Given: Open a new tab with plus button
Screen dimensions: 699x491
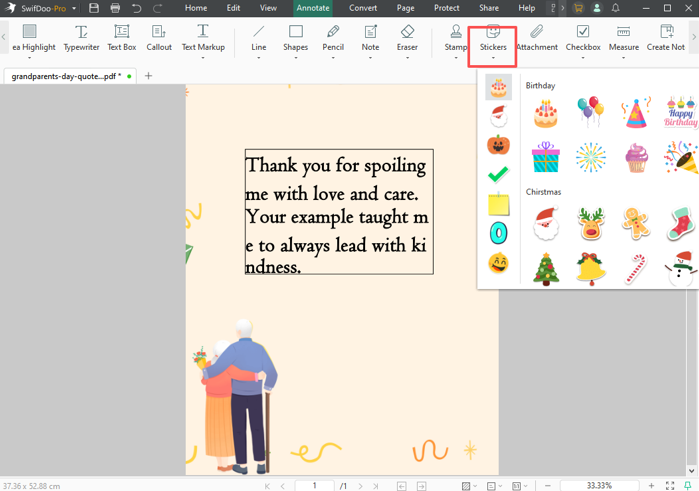Looking at the screenshot, I should point(148,76).
